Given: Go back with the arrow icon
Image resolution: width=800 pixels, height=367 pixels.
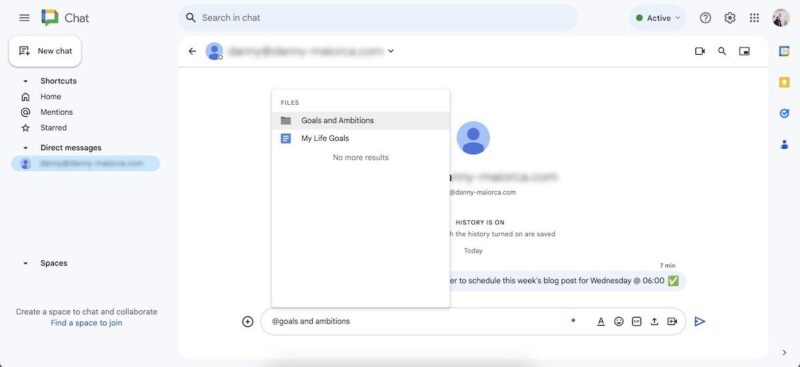Looking at the screenshot, I should click(x=192, y=51).
